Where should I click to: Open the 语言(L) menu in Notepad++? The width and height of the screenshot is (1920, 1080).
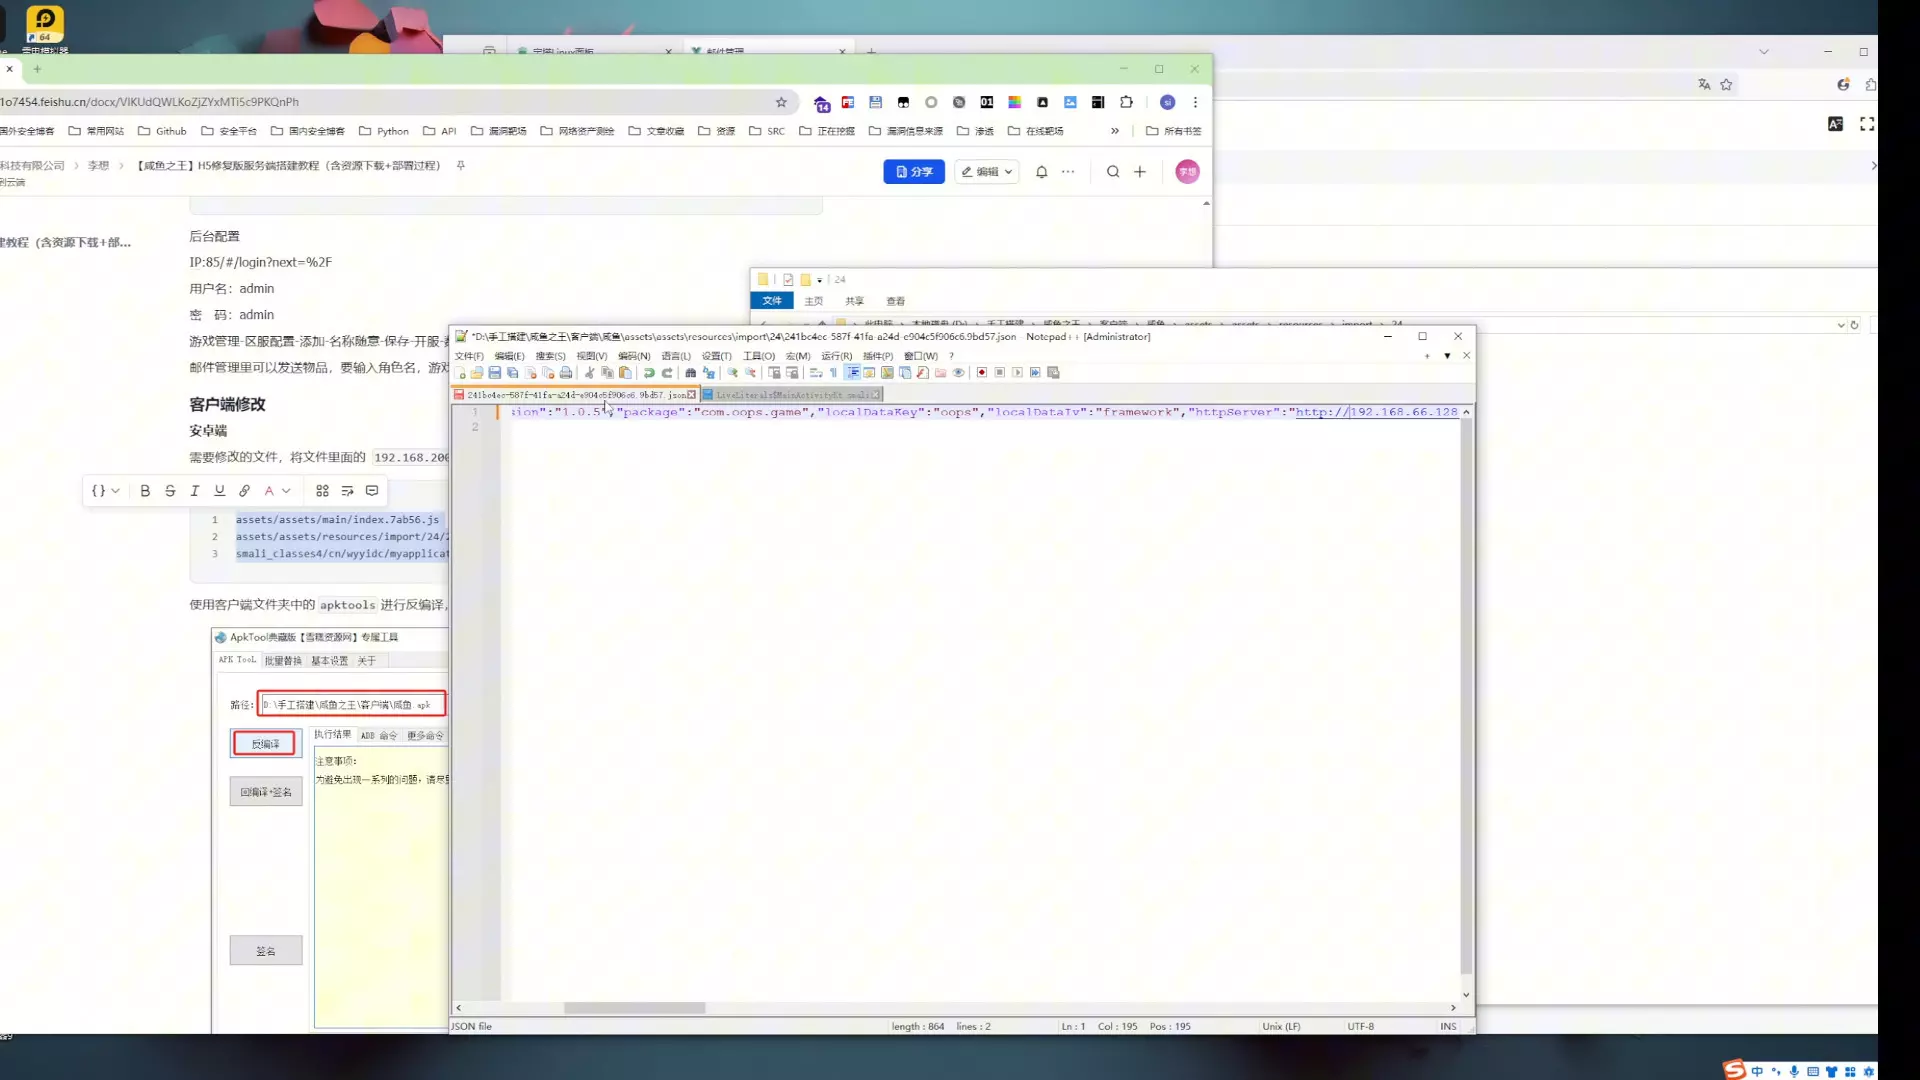coord(675,356)
